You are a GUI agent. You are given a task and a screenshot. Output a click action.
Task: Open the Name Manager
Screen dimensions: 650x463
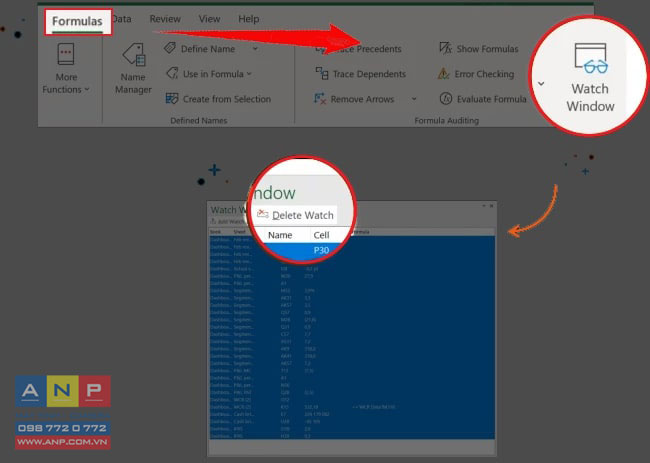pyautogui.click(x=133, y=68)
